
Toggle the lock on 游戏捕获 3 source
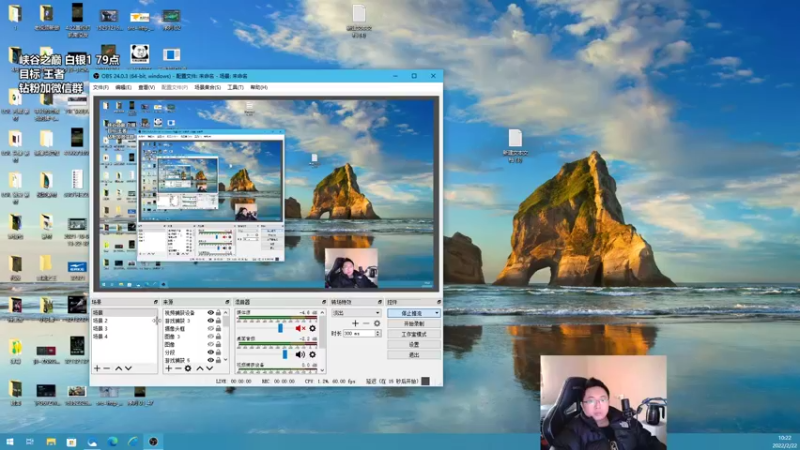pyautogui.click(x=218, y=320)
